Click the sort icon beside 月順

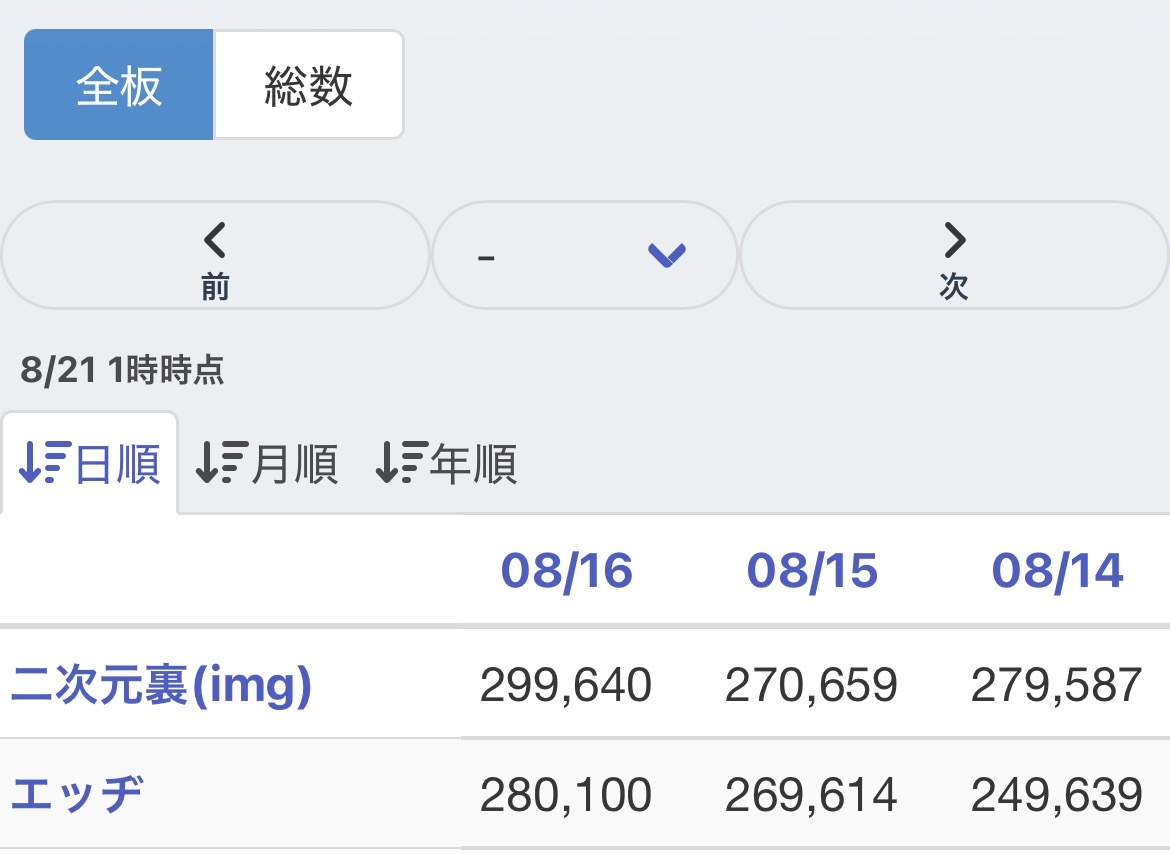pyautogui.click(x=222, y=462)
